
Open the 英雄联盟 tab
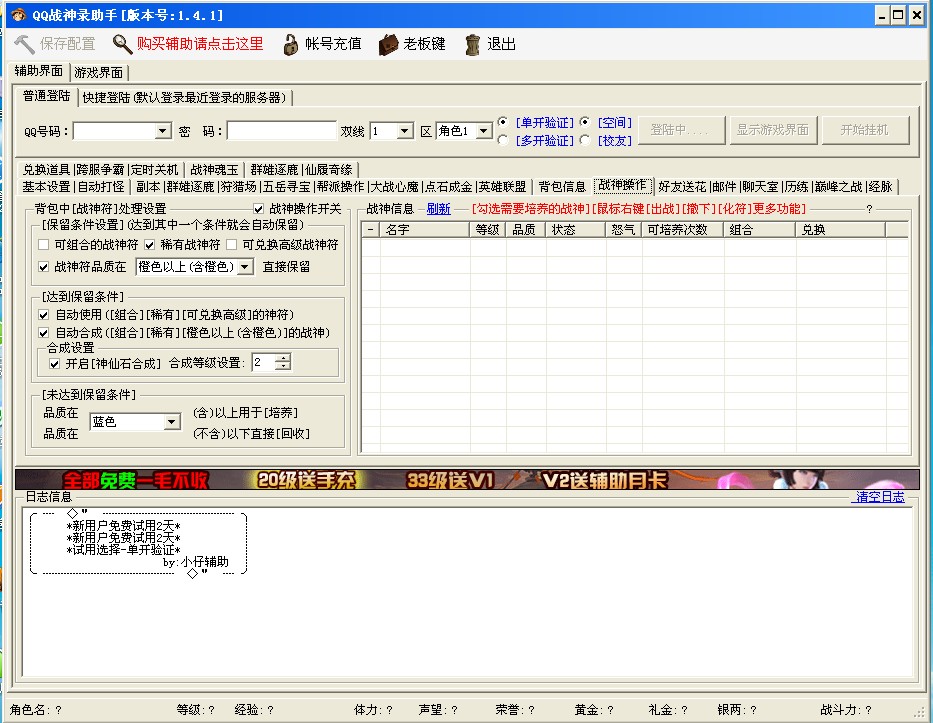tap(503, 187)
